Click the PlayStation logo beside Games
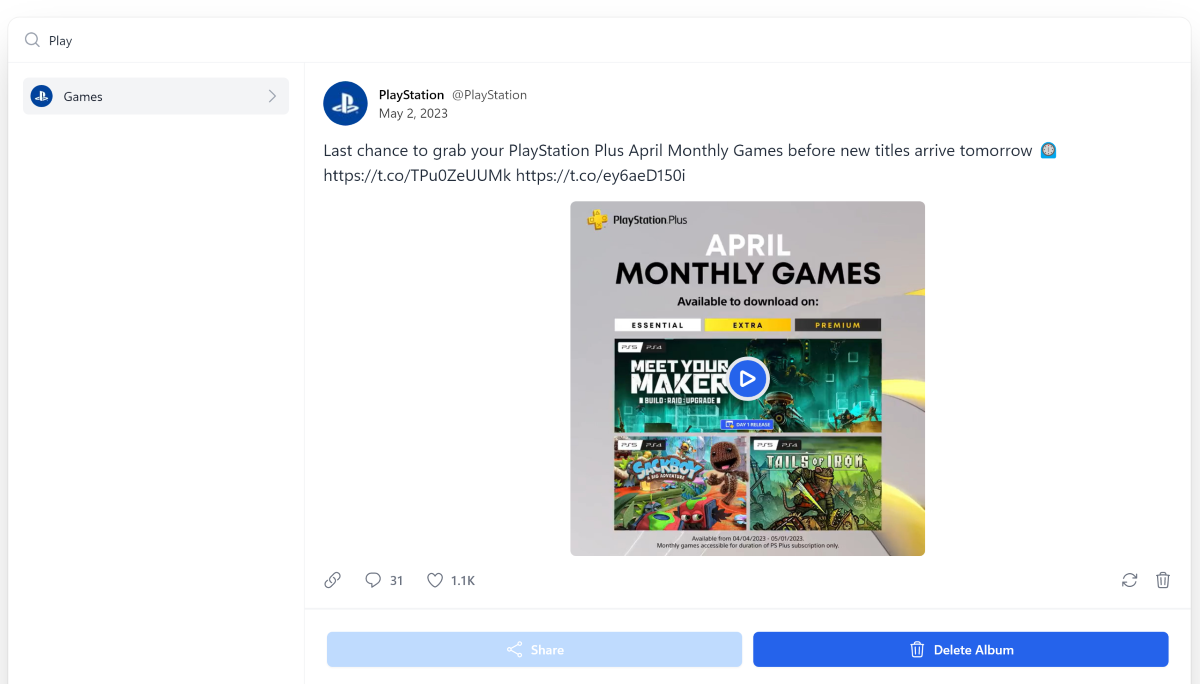 pyautogui.click(x=41, y=96)
